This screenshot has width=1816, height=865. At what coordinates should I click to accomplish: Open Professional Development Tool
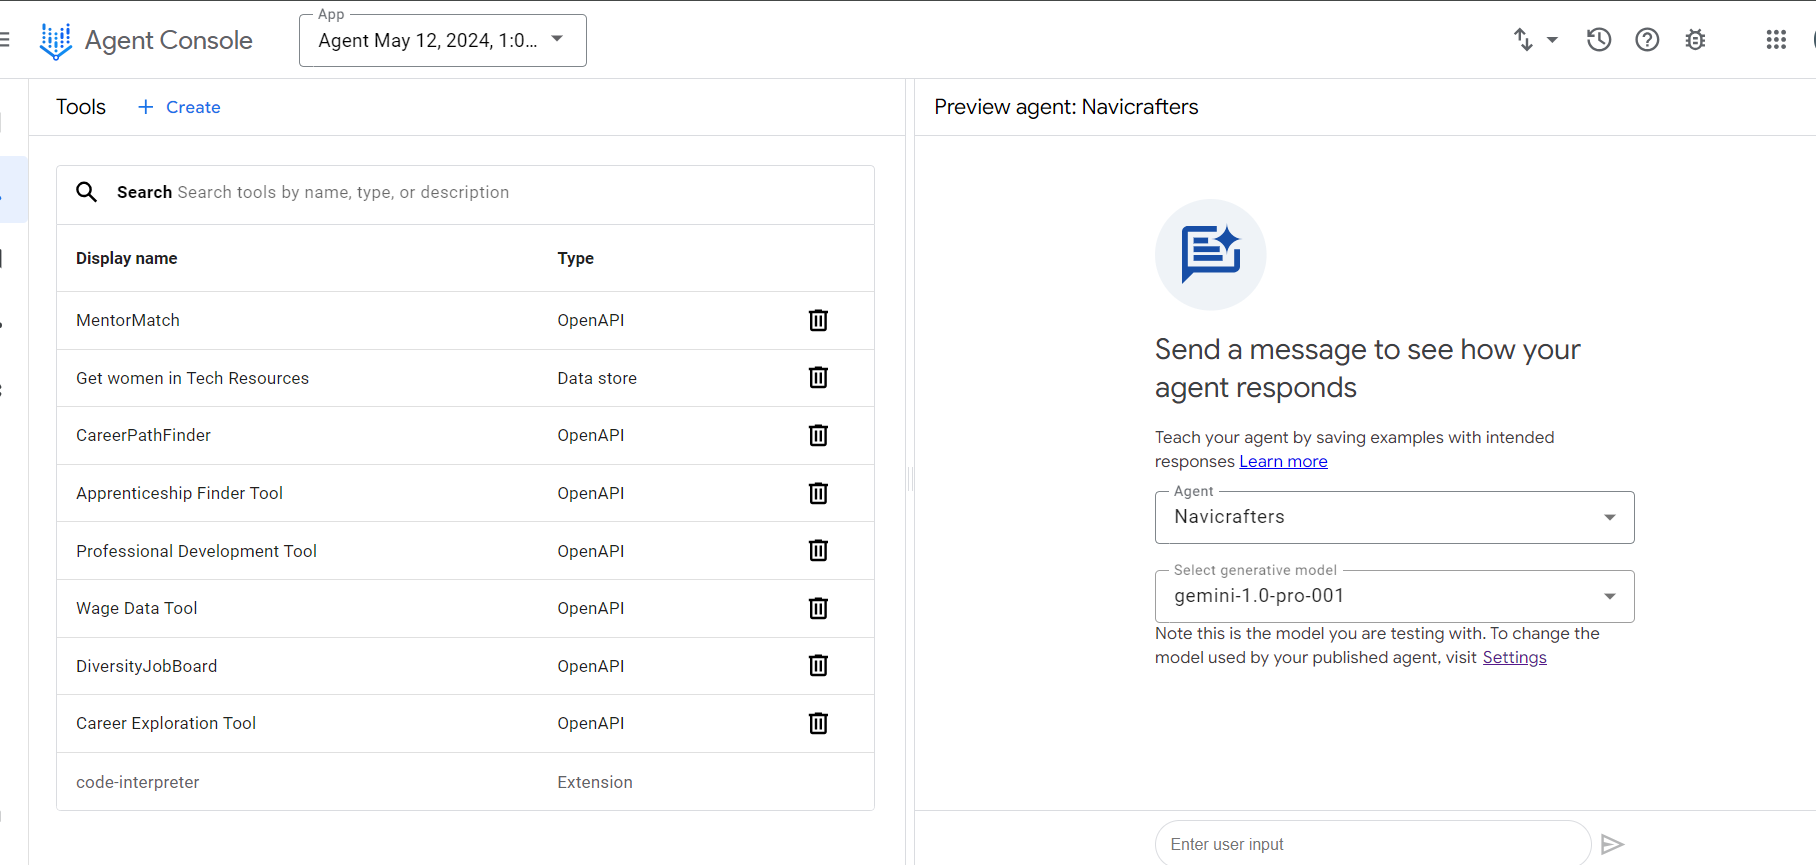465,551
